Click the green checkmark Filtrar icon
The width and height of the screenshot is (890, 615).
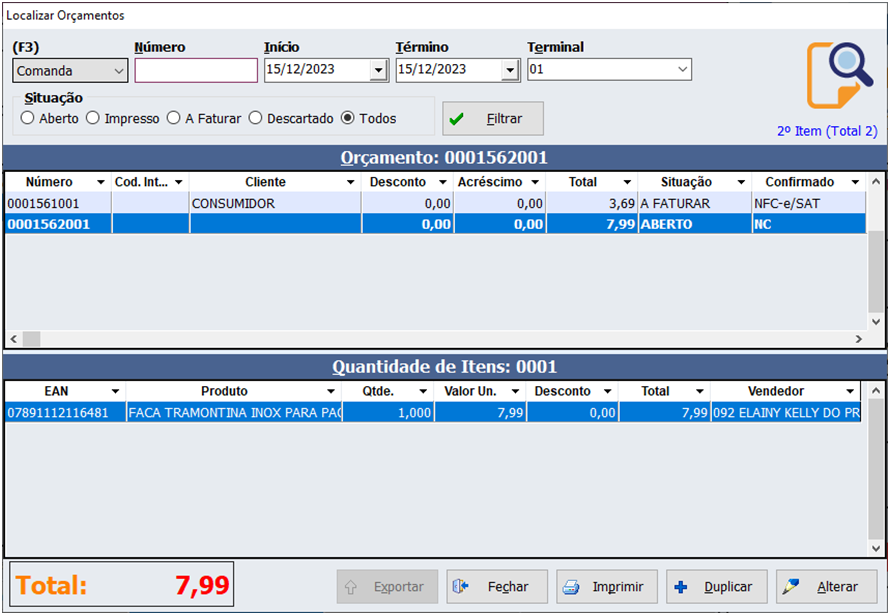click(457, 118)
